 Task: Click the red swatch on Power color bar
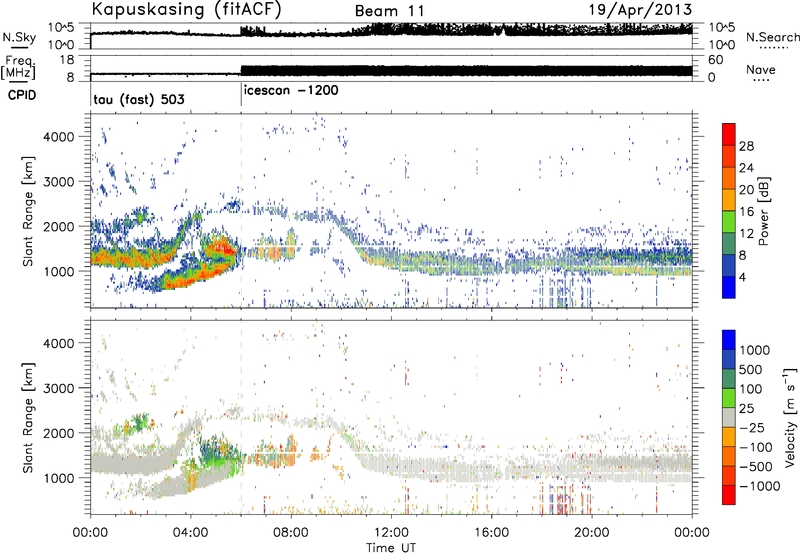coord(729,135)
